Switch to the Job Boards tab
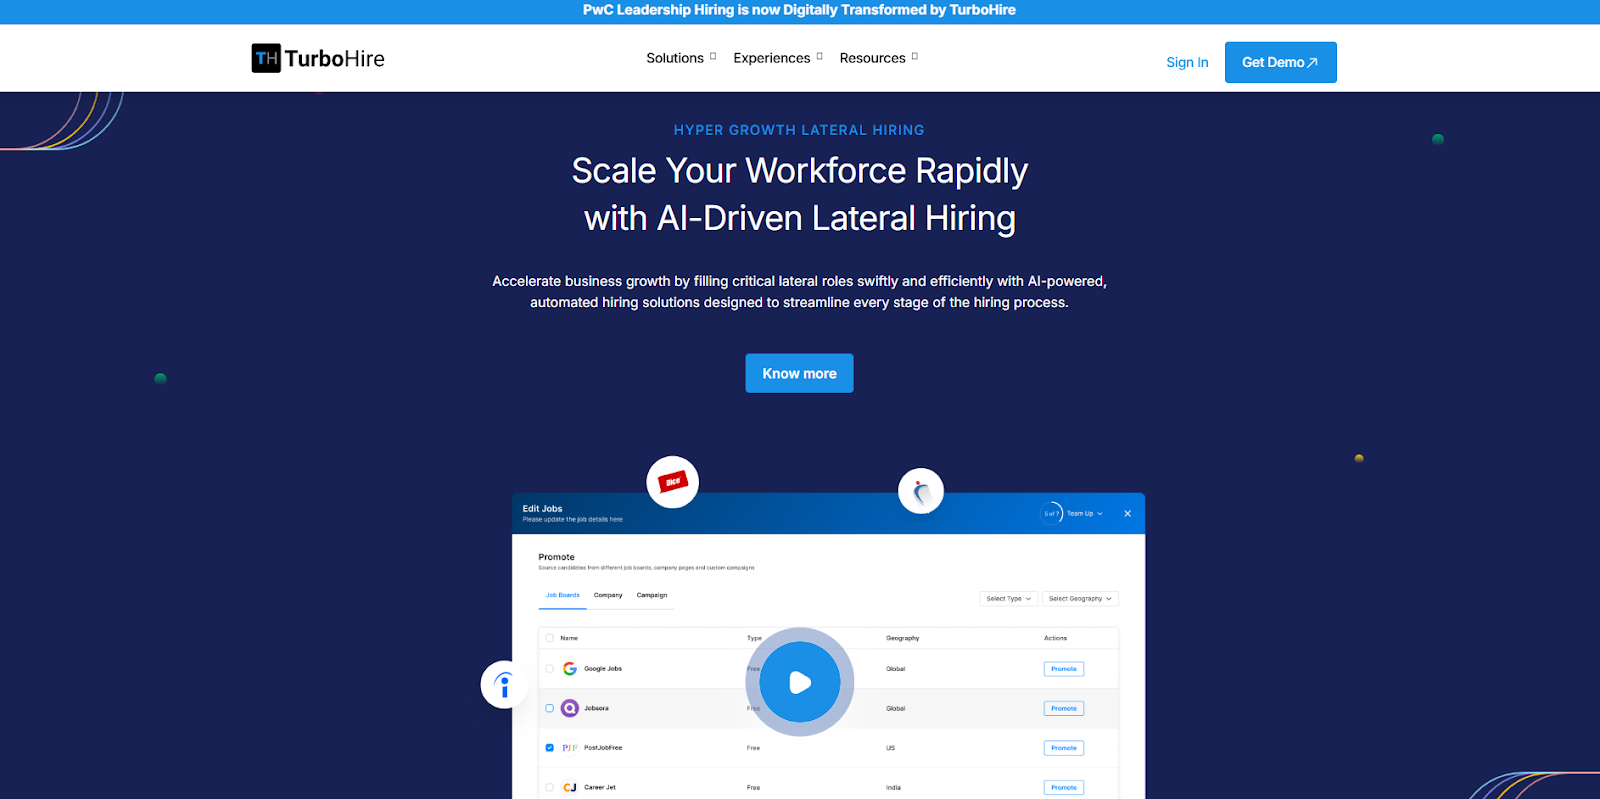 tap(563, 595)
